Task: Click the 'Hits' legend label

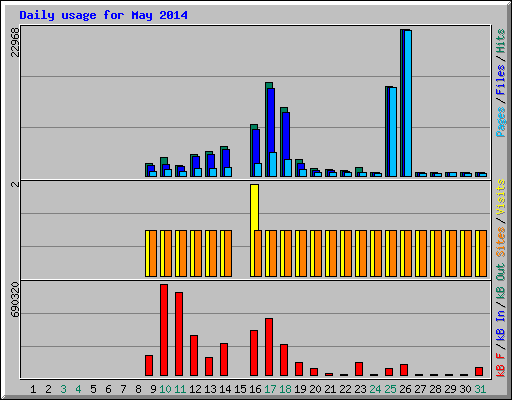Action: coord(501,41)
